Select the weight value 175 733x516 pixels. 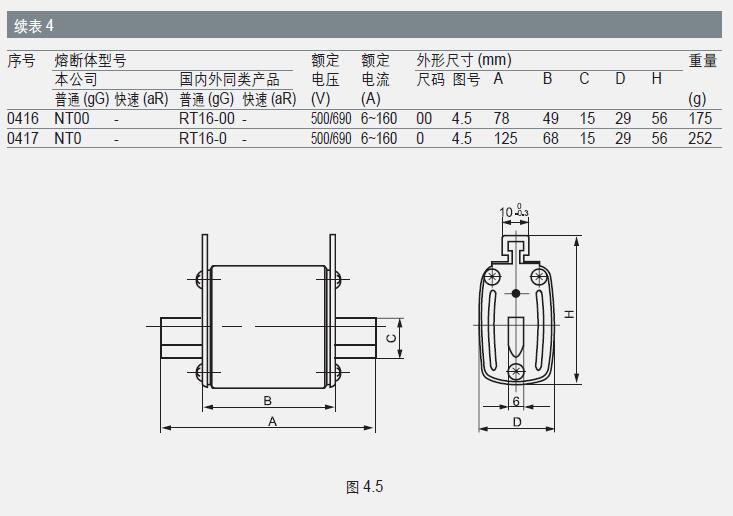[701, 119]
